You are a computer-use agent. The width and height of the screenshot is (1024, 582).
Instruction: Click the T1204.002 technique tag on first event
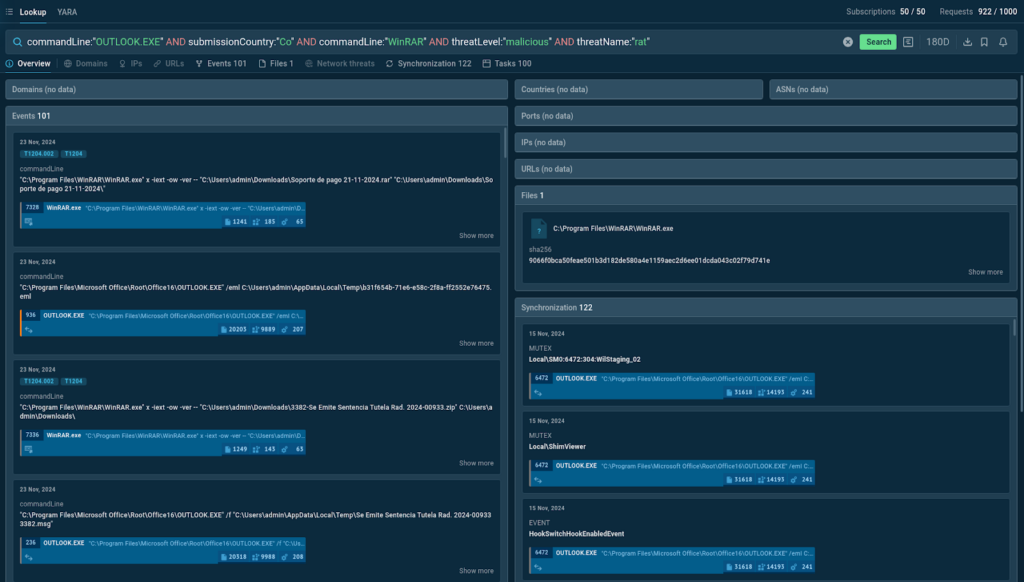tap(38, 154)
